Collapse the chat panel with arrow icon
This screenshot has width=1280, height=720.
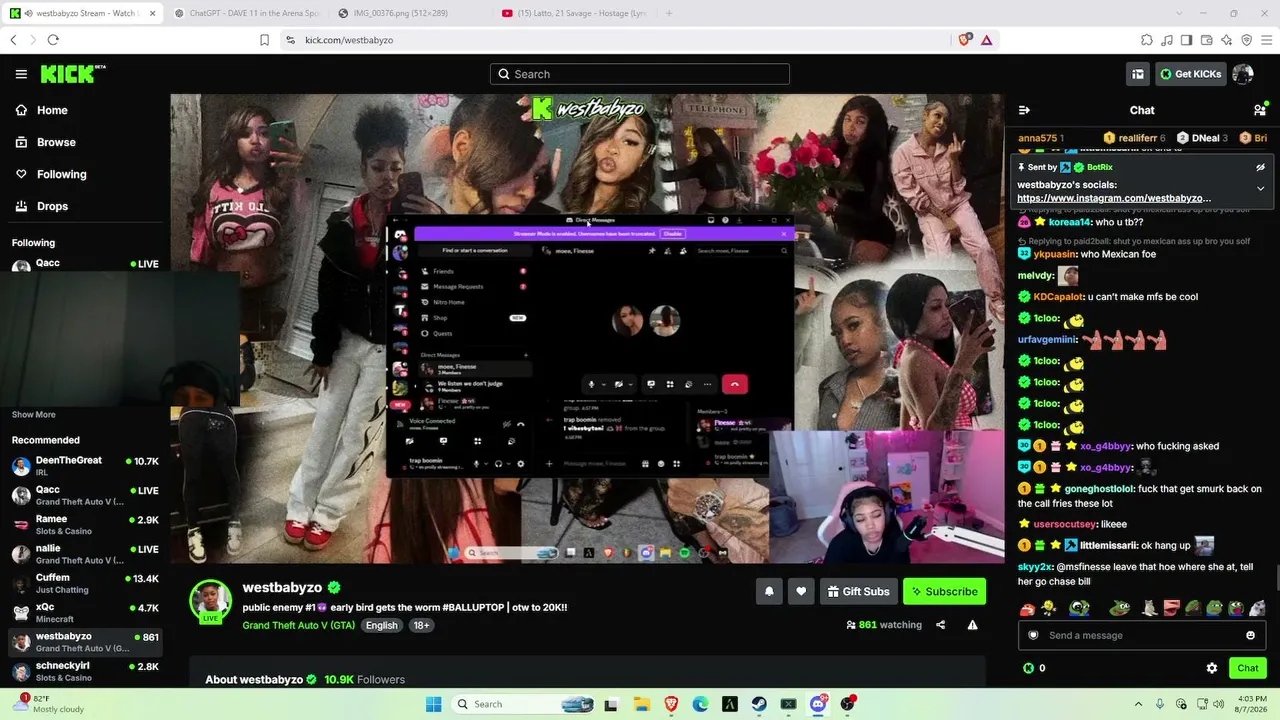(x=1024, y=110)
